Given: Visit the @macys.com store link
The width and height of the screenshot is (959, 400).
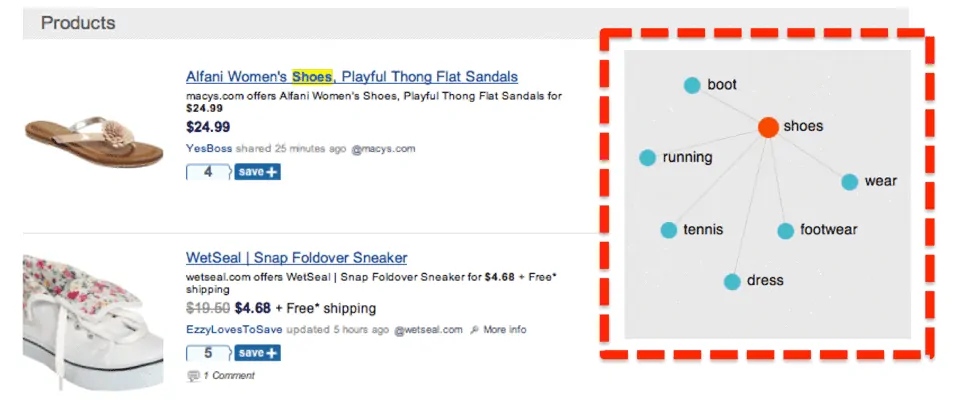Looking at the screenshot, I should pyautogui.click(x=383, y=149).
